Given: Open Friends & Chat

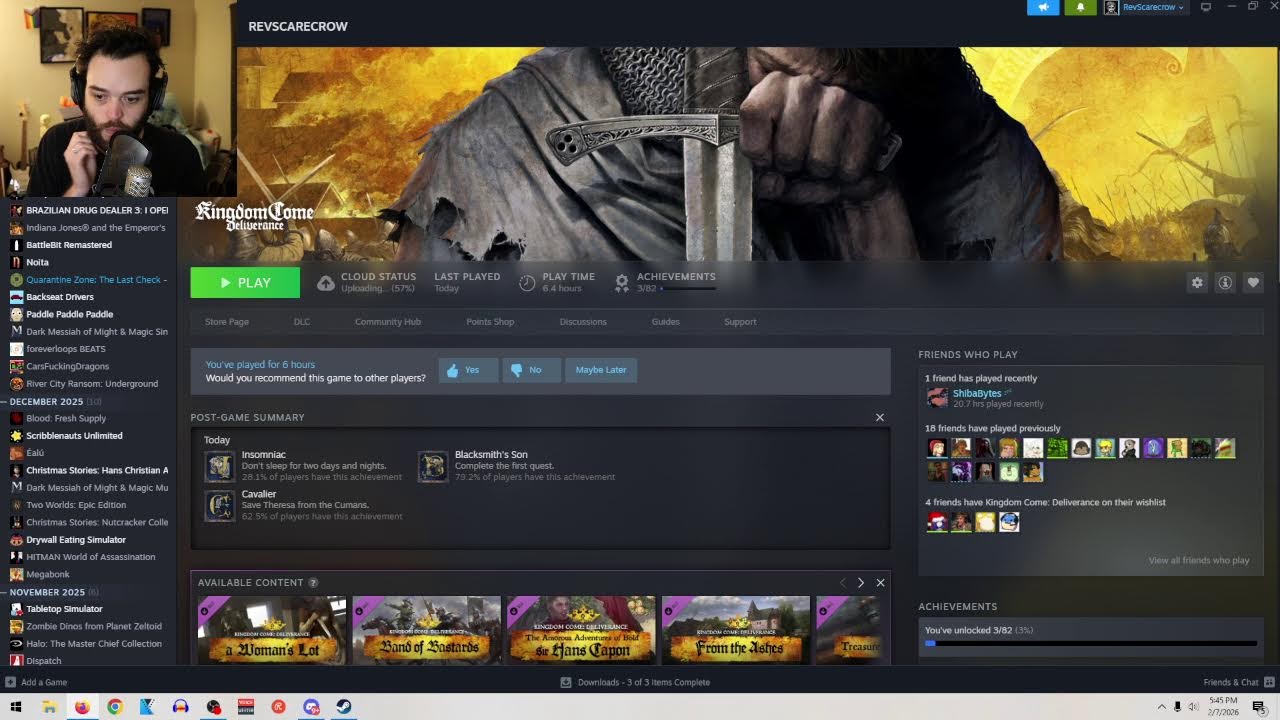Looking at the screenshot, I should (x=1237, y=683).
